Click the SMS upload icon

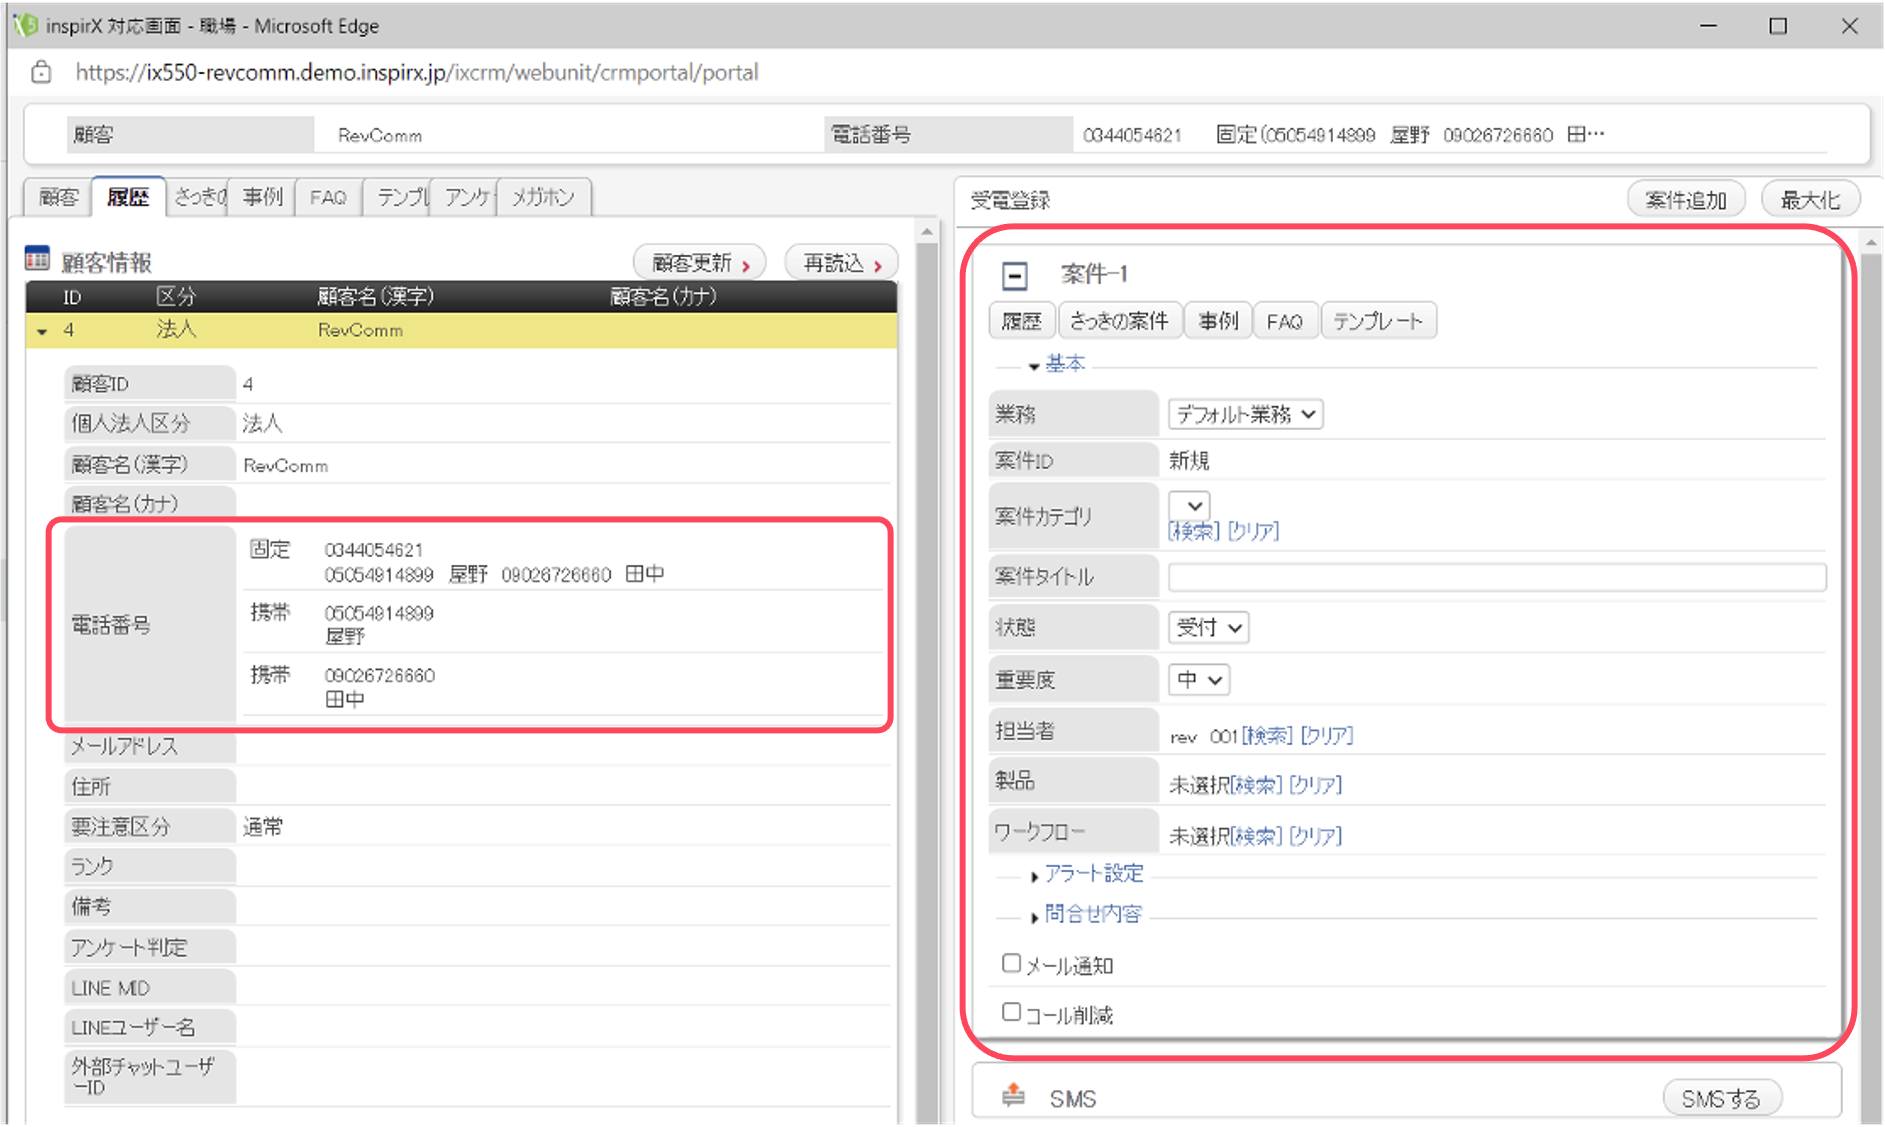click(1014, 1096)
